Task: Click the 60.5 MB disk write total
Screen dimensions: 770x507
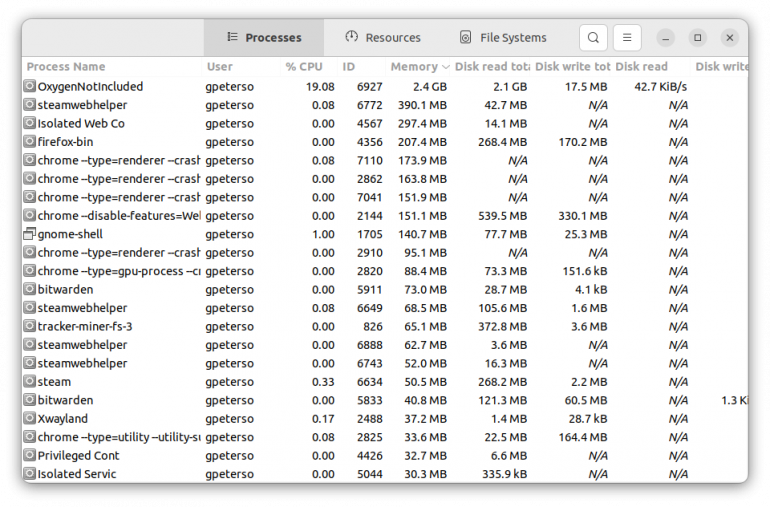Action: tap(586, 400)
